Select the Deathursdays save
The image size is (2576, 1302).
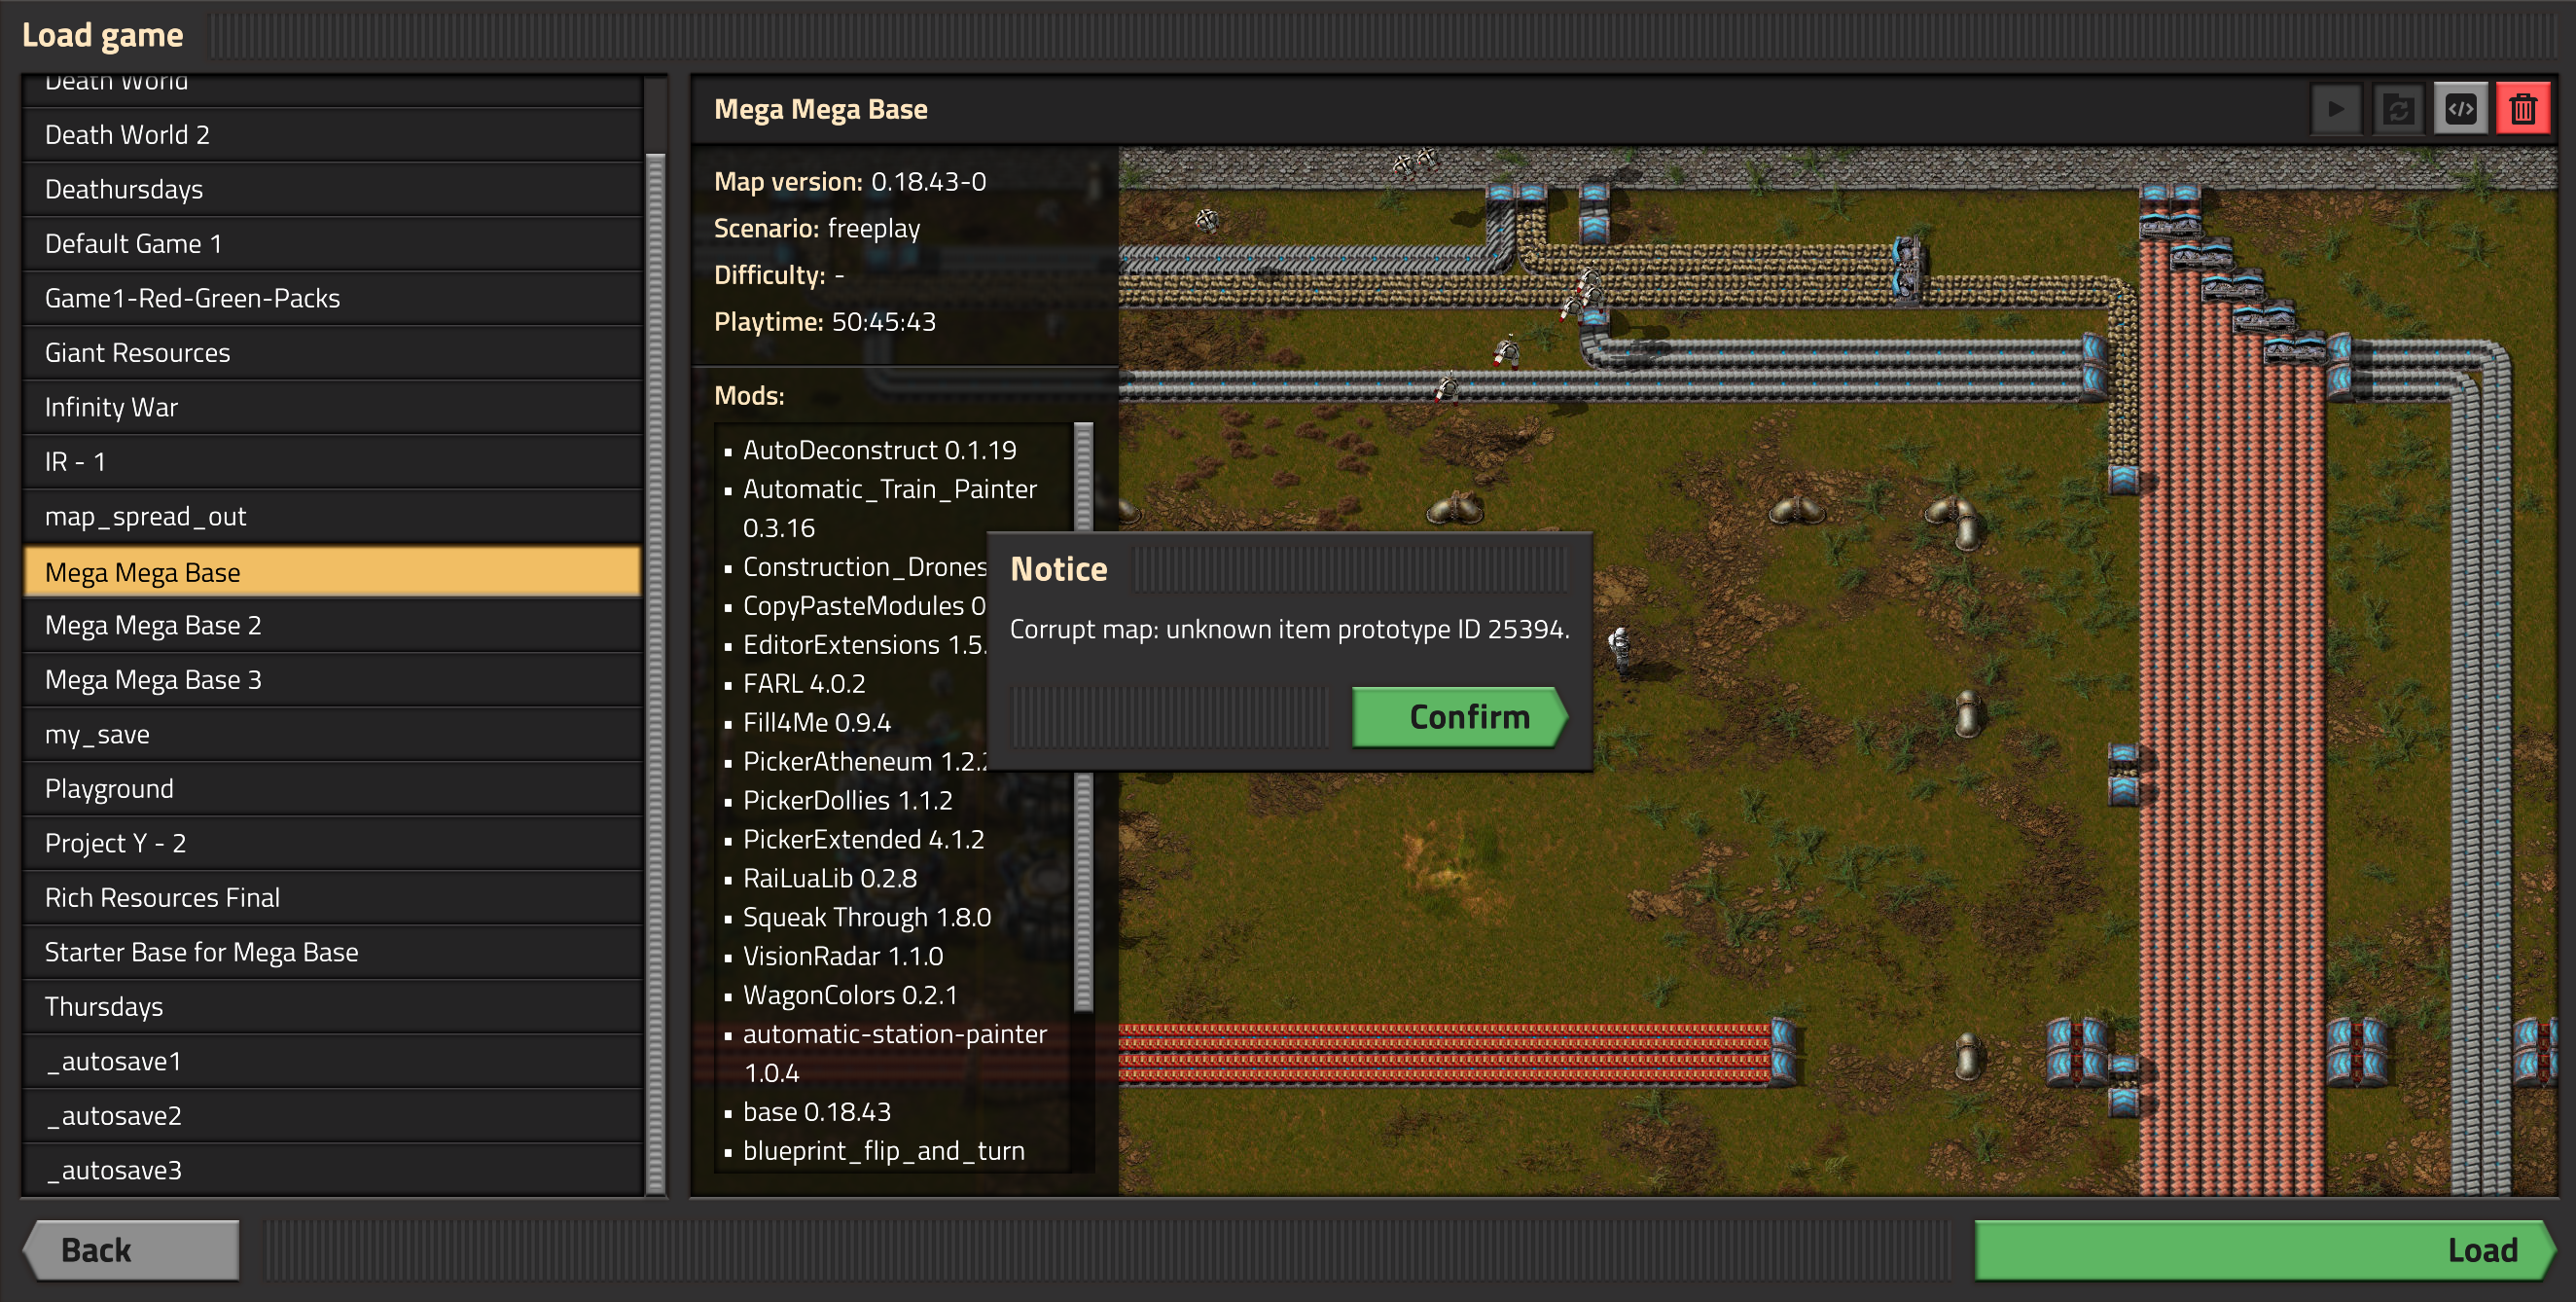point(332,190)
